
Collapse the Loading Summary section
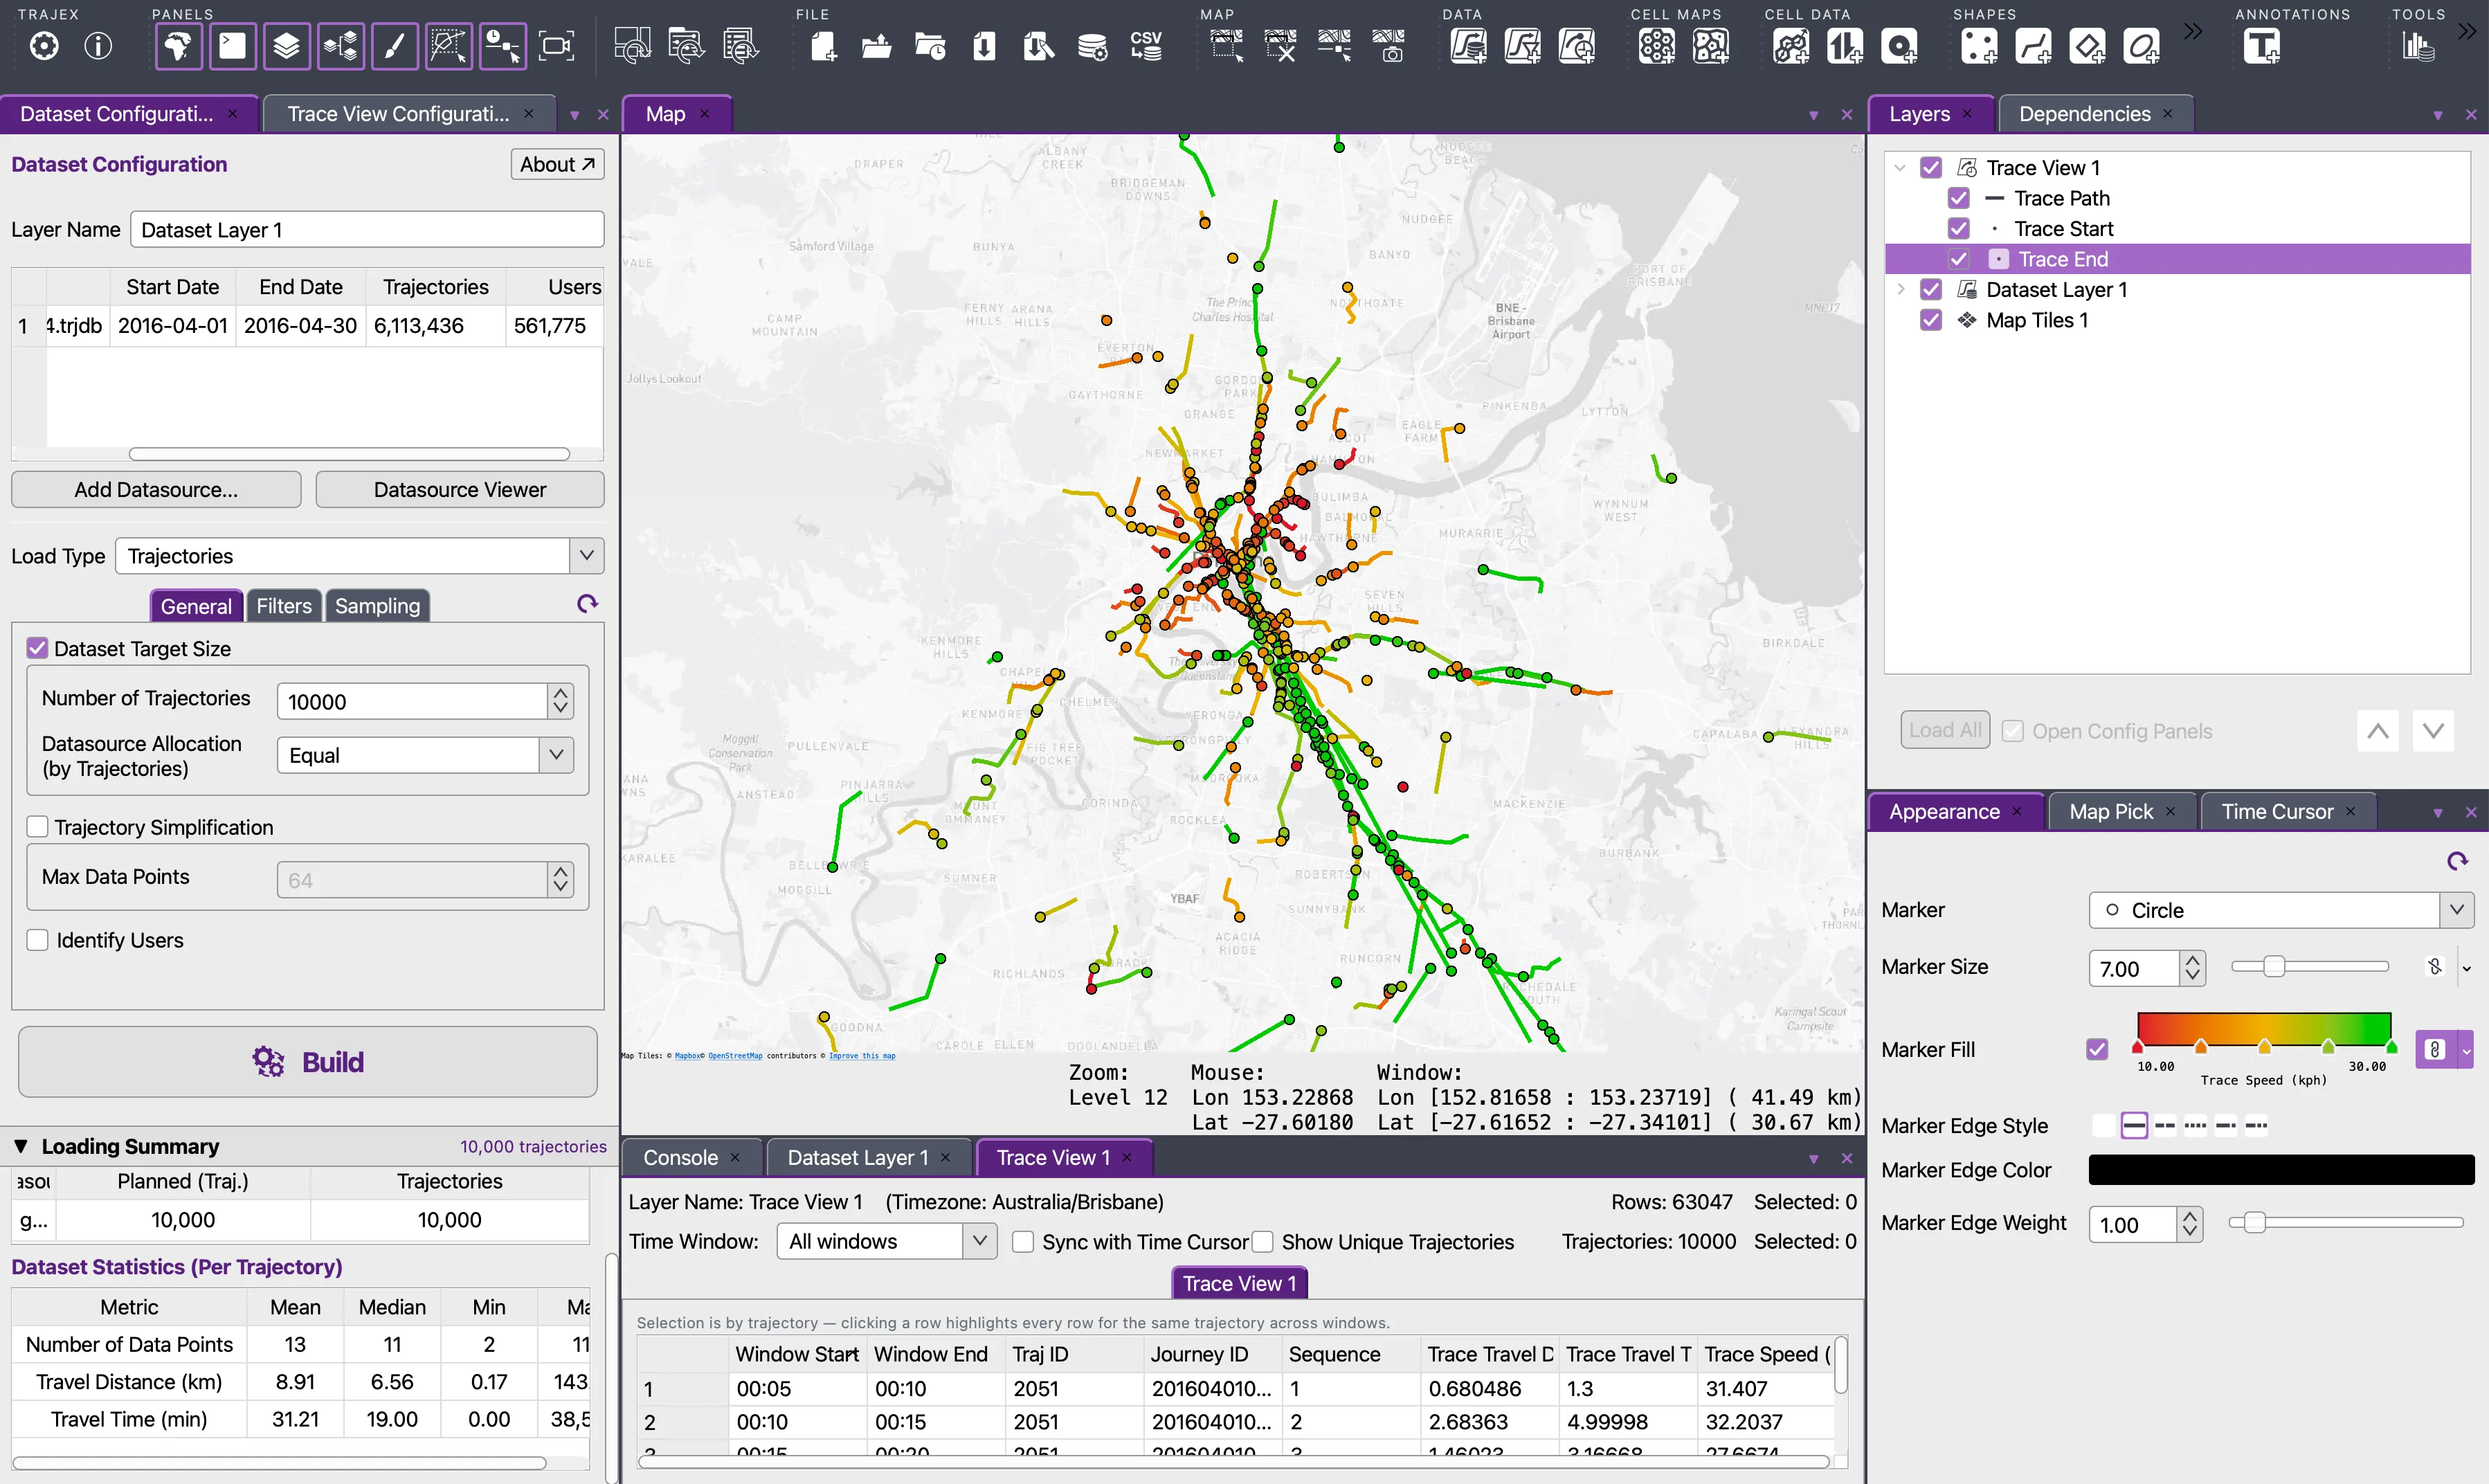[x=21, y=1146]
